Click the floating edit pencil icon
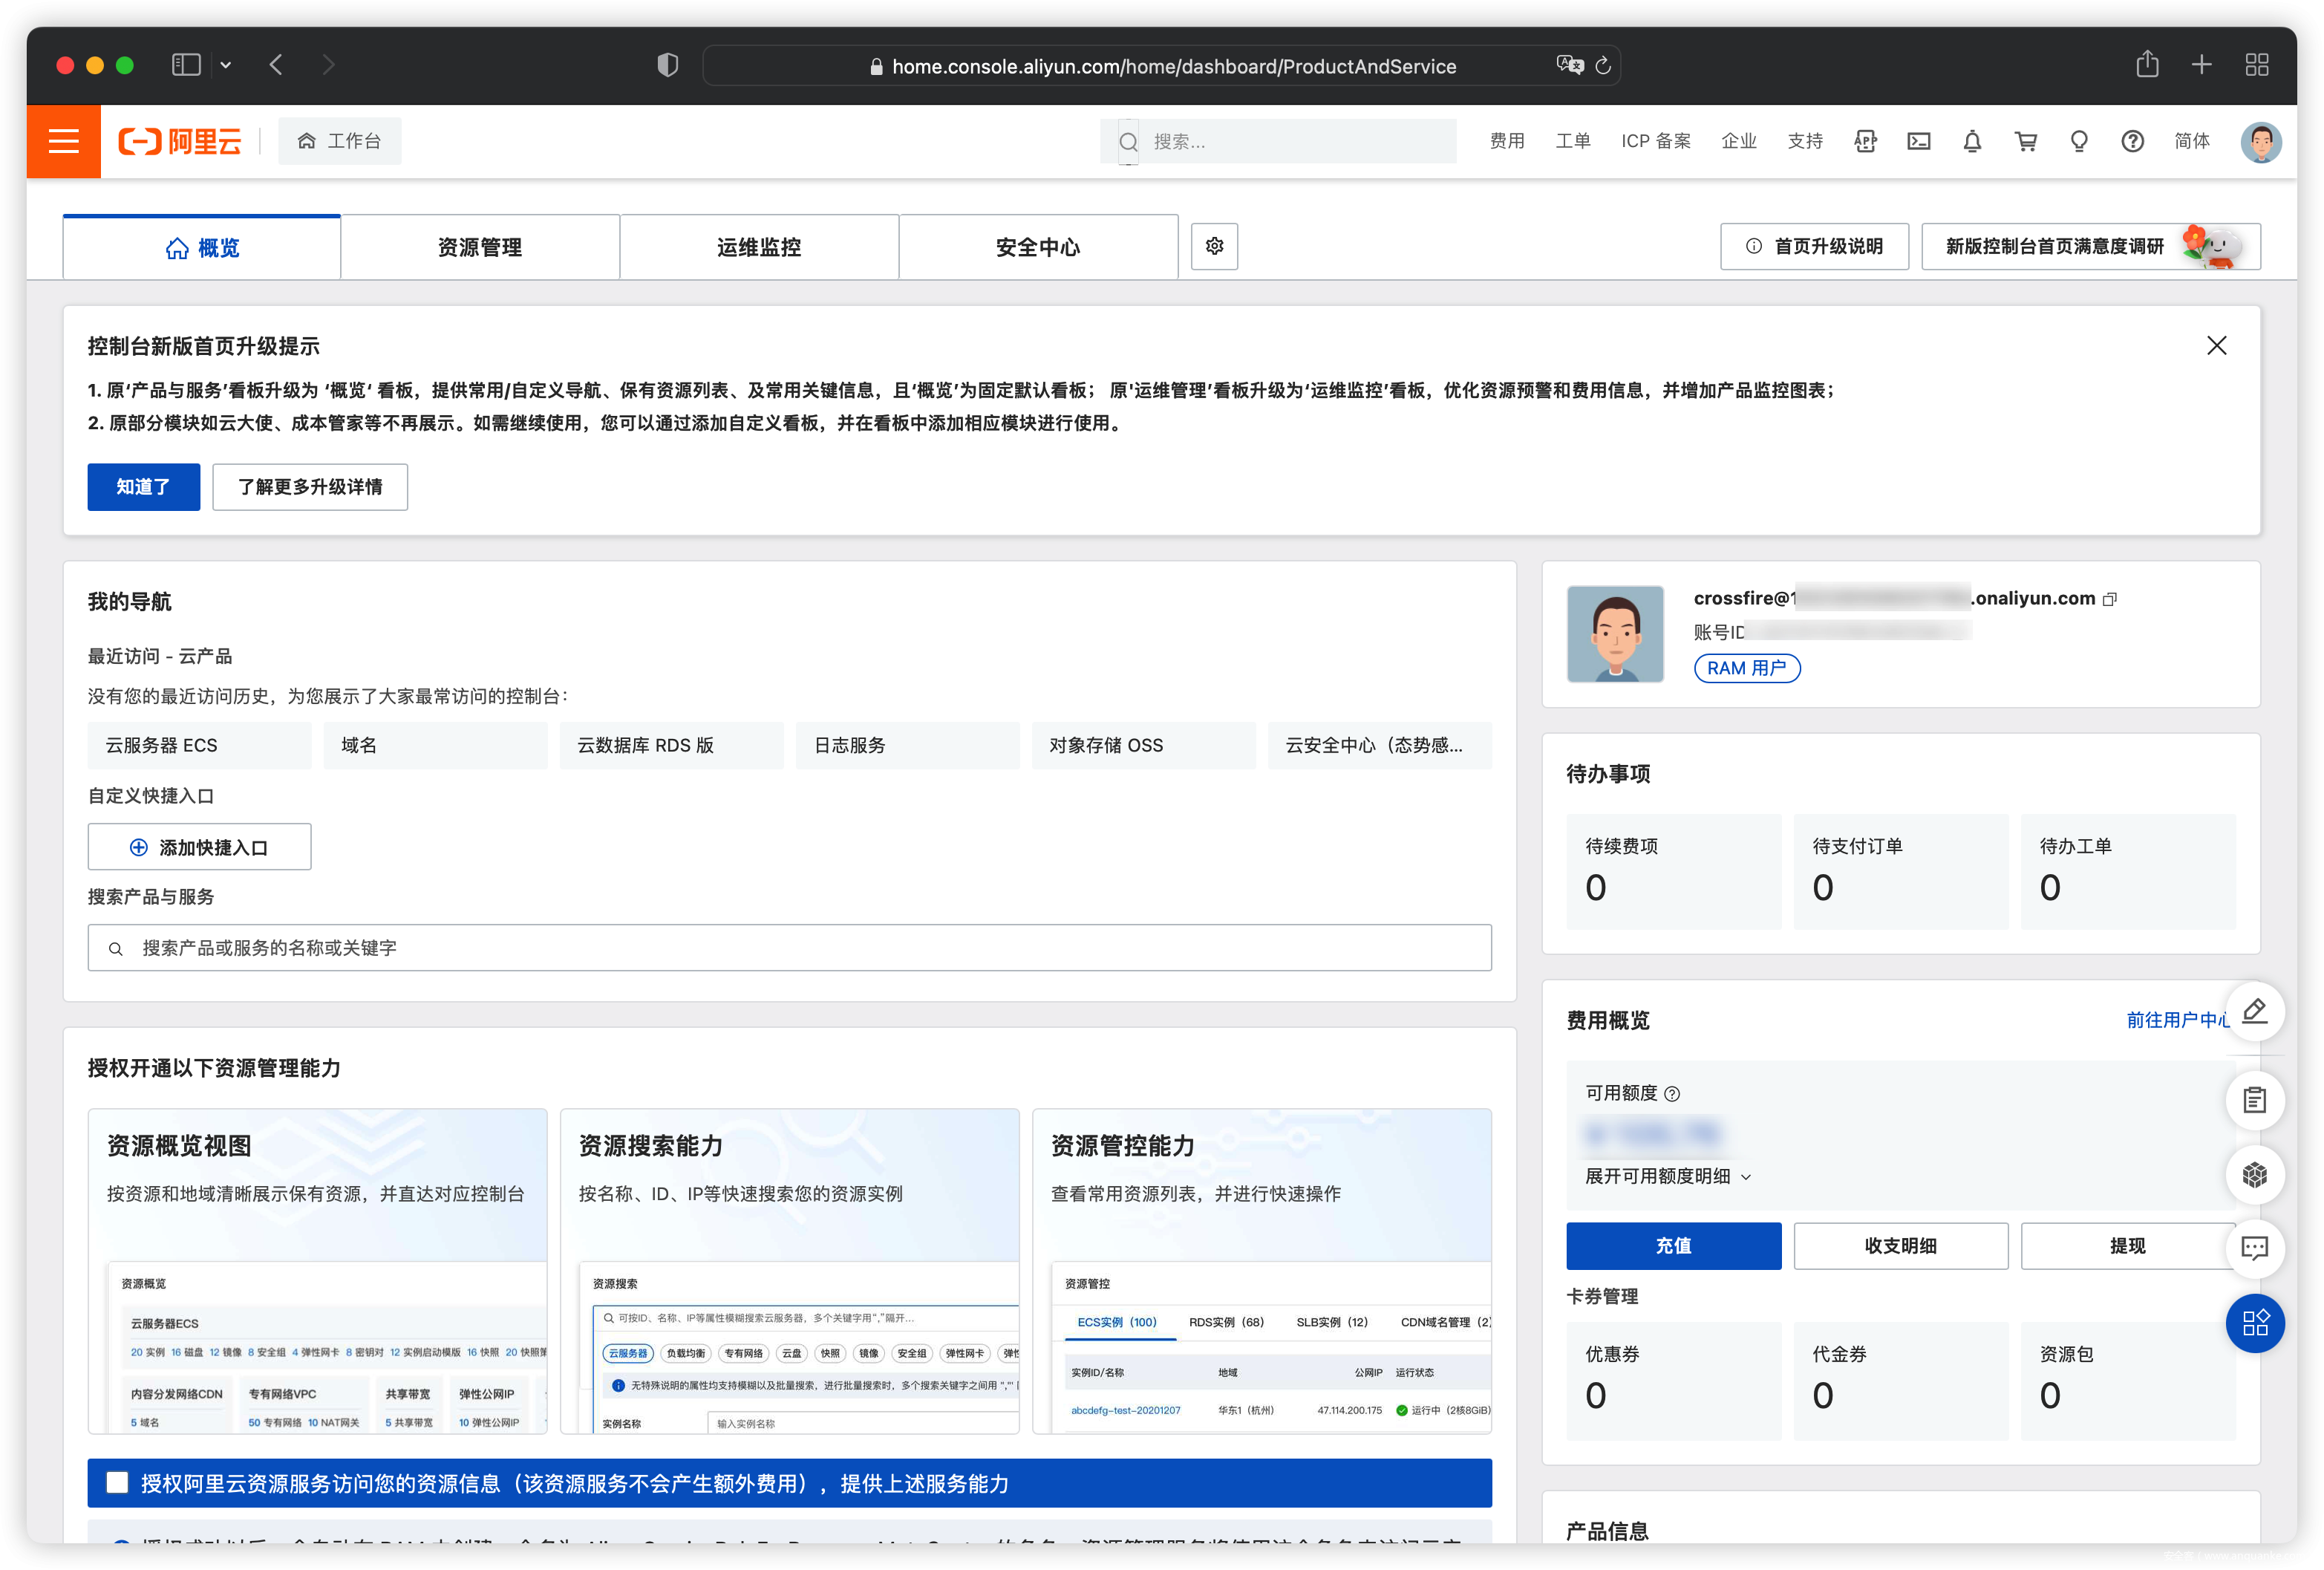 coord(2254,1011)
